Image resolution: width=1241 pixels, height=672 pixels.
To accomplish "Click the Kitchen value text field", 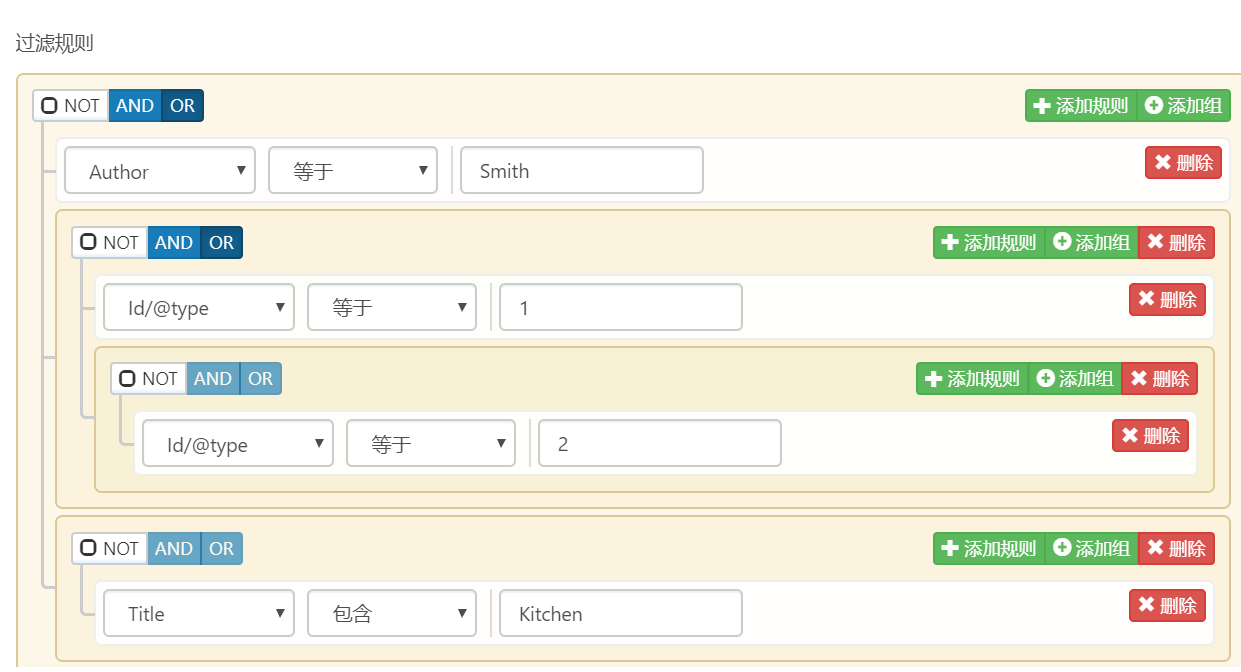I will [620, 614].
